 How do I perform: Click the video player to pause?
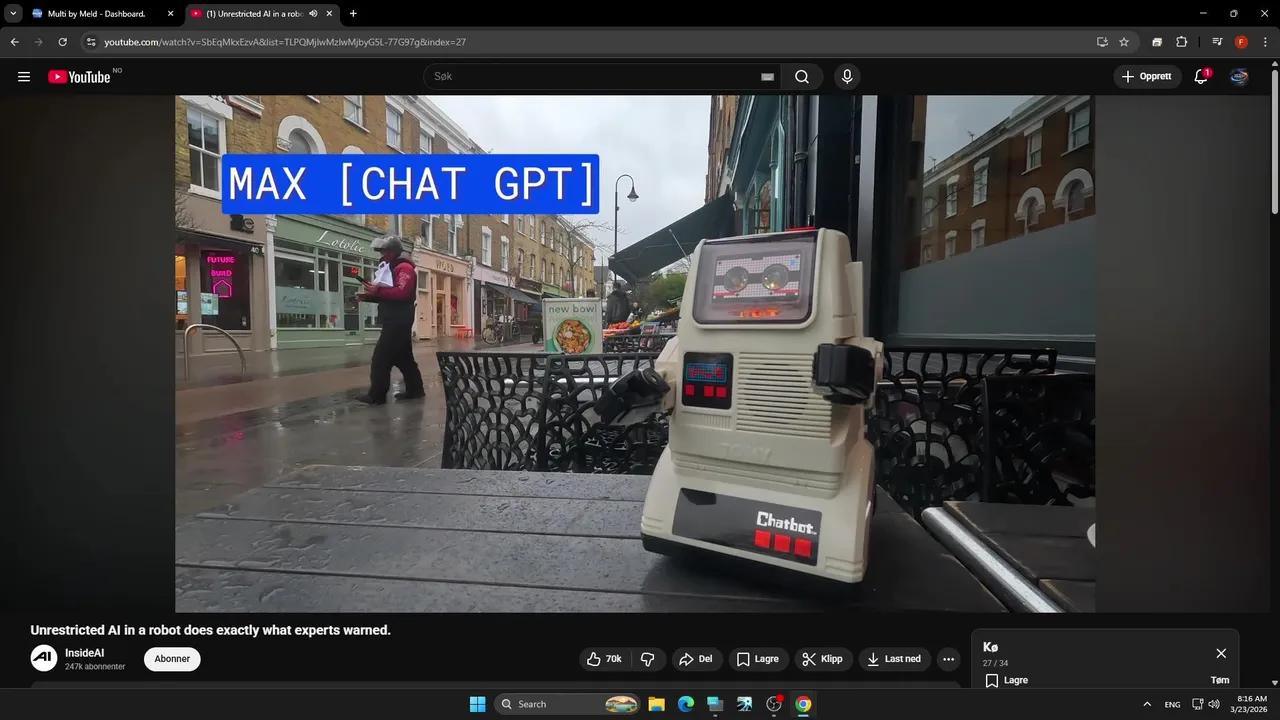(635, 354)
